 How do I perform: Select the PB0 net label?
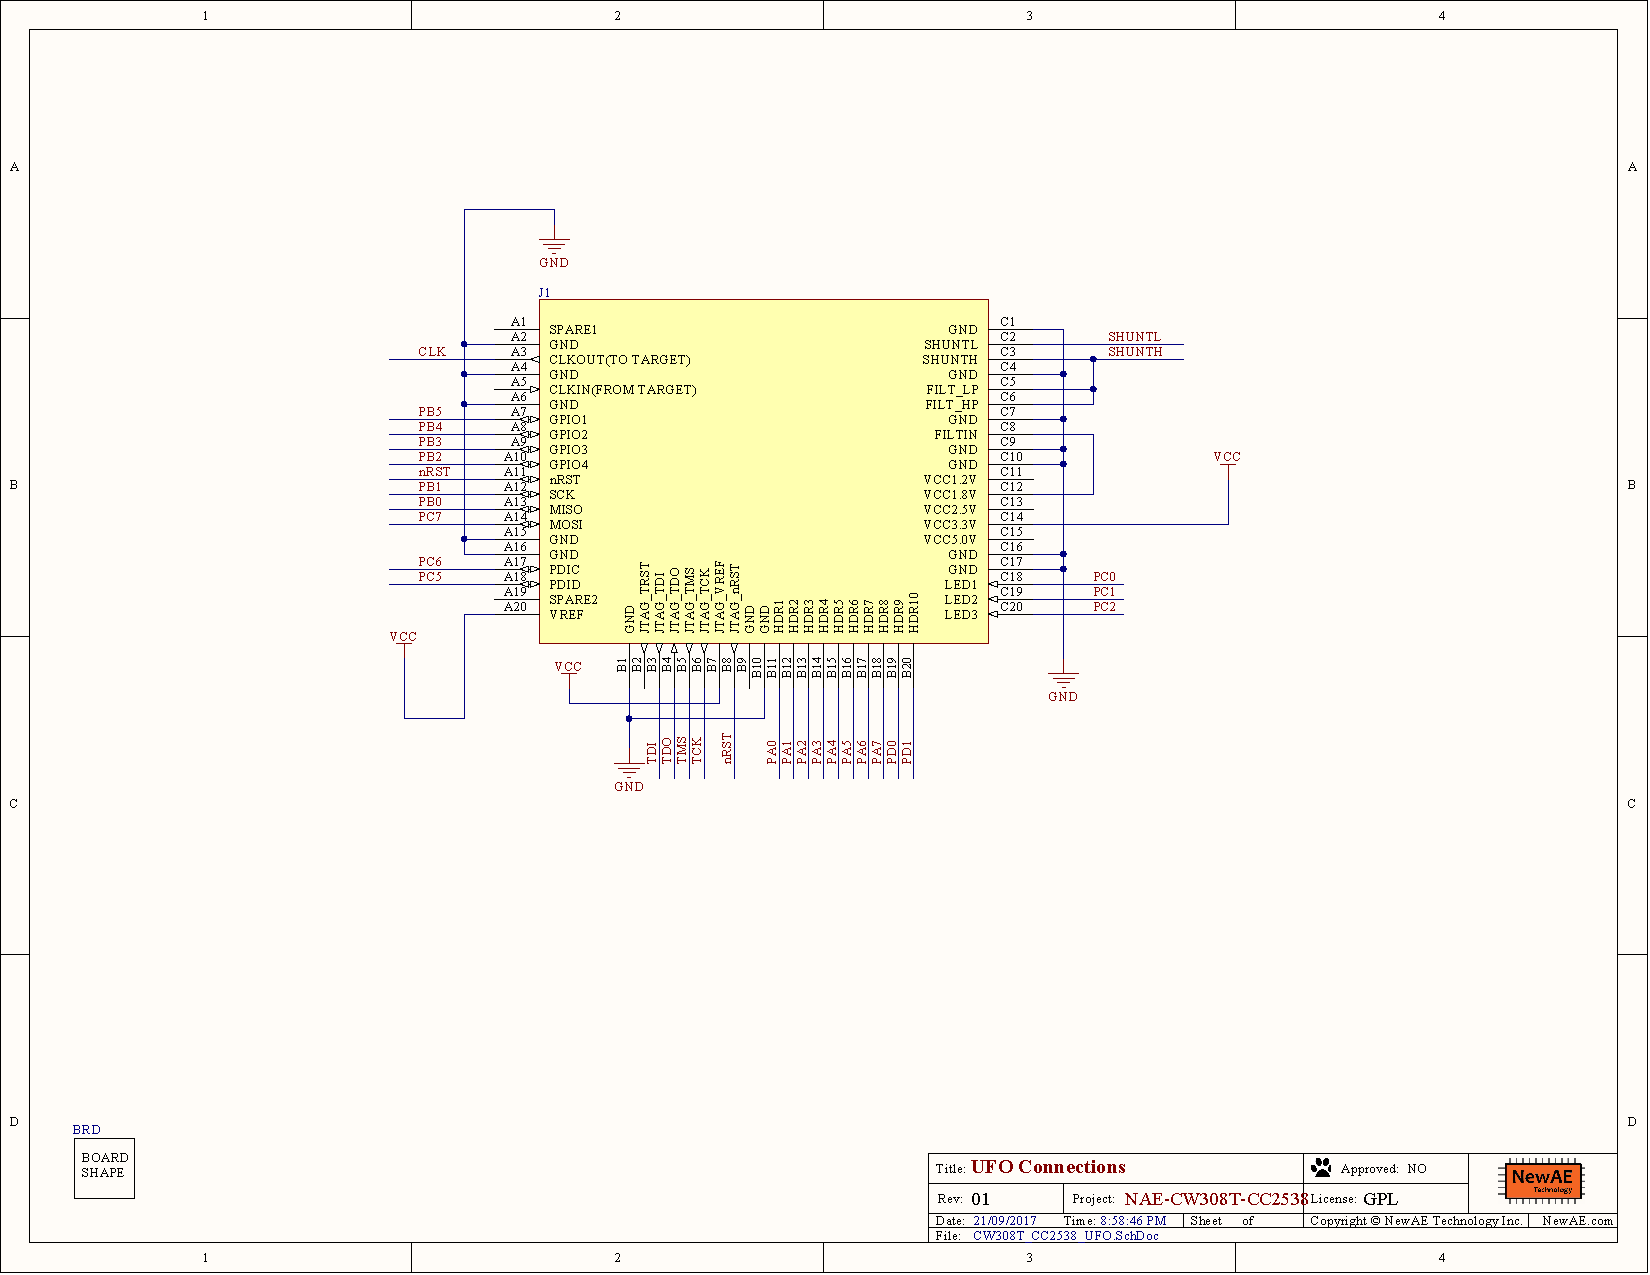(x=430, y=502)
